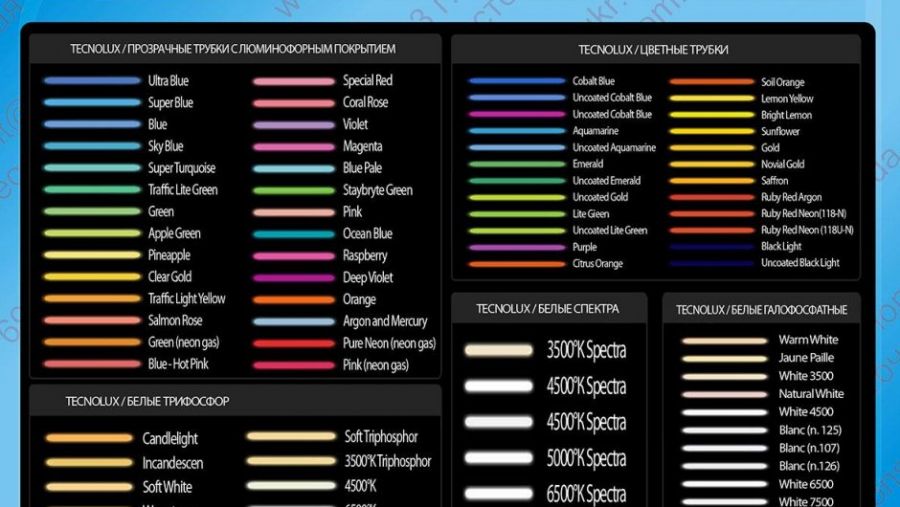The image size is (900, 507).
Task: Click the Citrus Orange swatch
Action: point(517,264)
